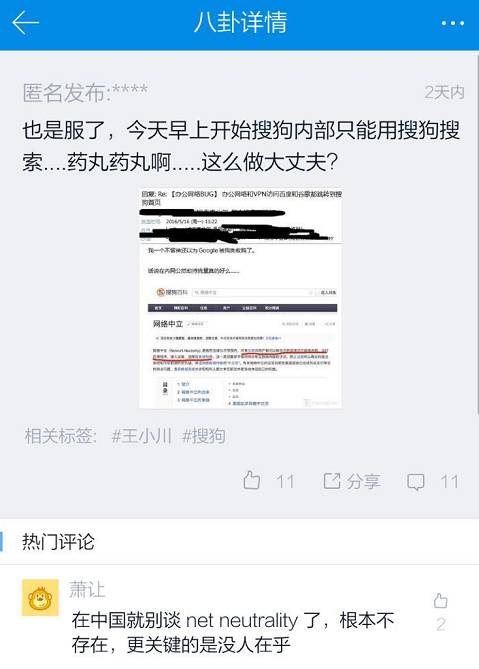Open the attached email screenshot image

(241, 298)
